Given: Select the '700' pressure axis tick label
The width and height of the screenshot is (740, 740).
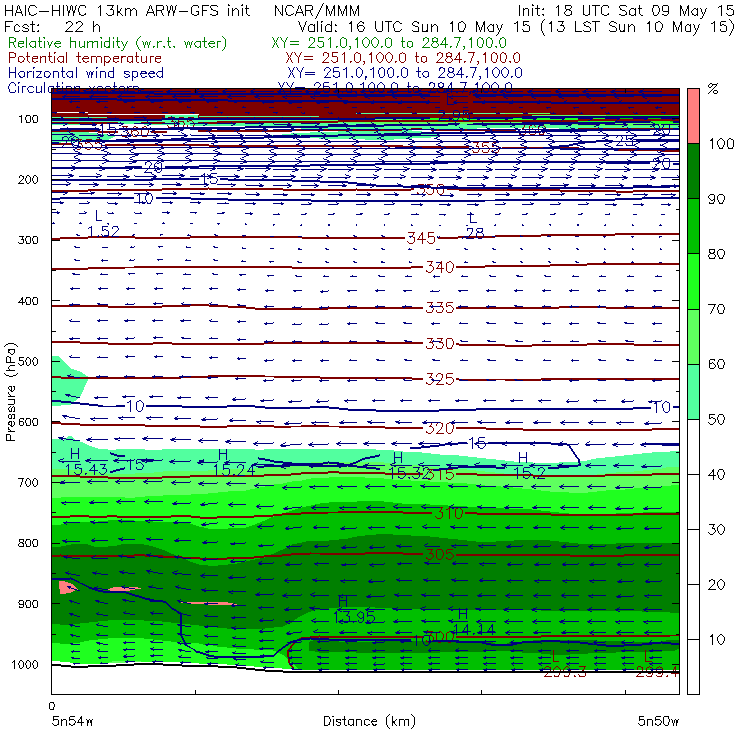Looking at the screenshot, I should point(28,482).
